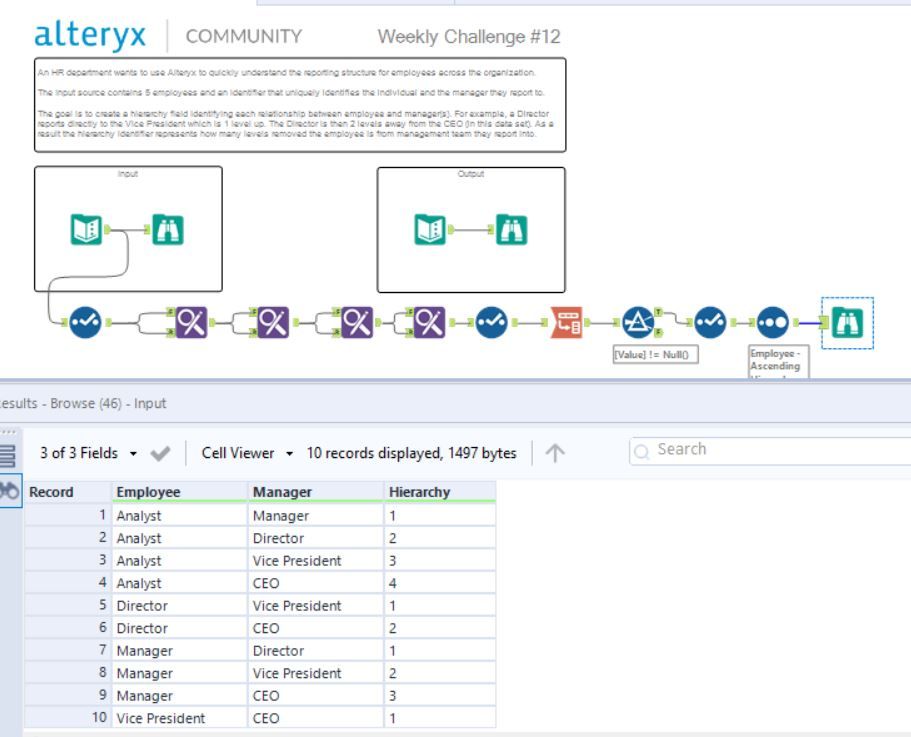
Task: Click the Browse tool inside Output container
Action: click(x=511, y=229)
